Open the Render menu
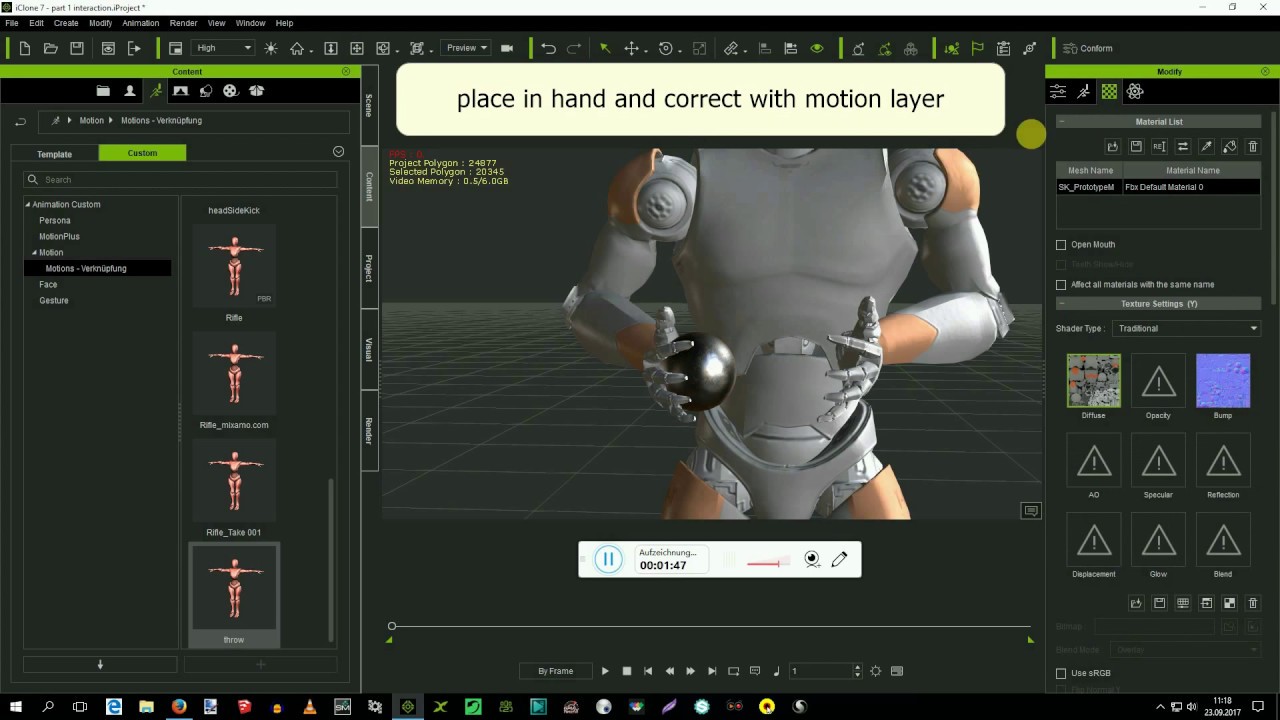 tap(183, 23)
